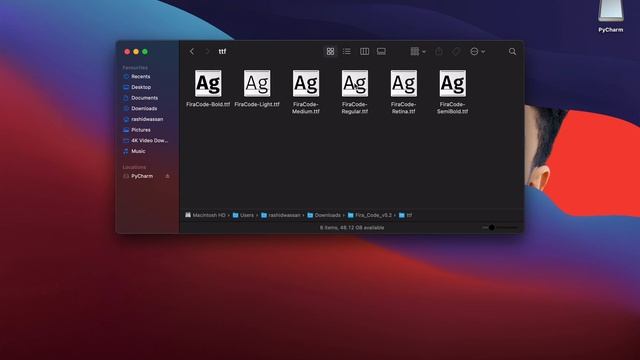Screen dimensions: 640x360
Task: Click the Share toolbar icon
Action: (439, 51)
